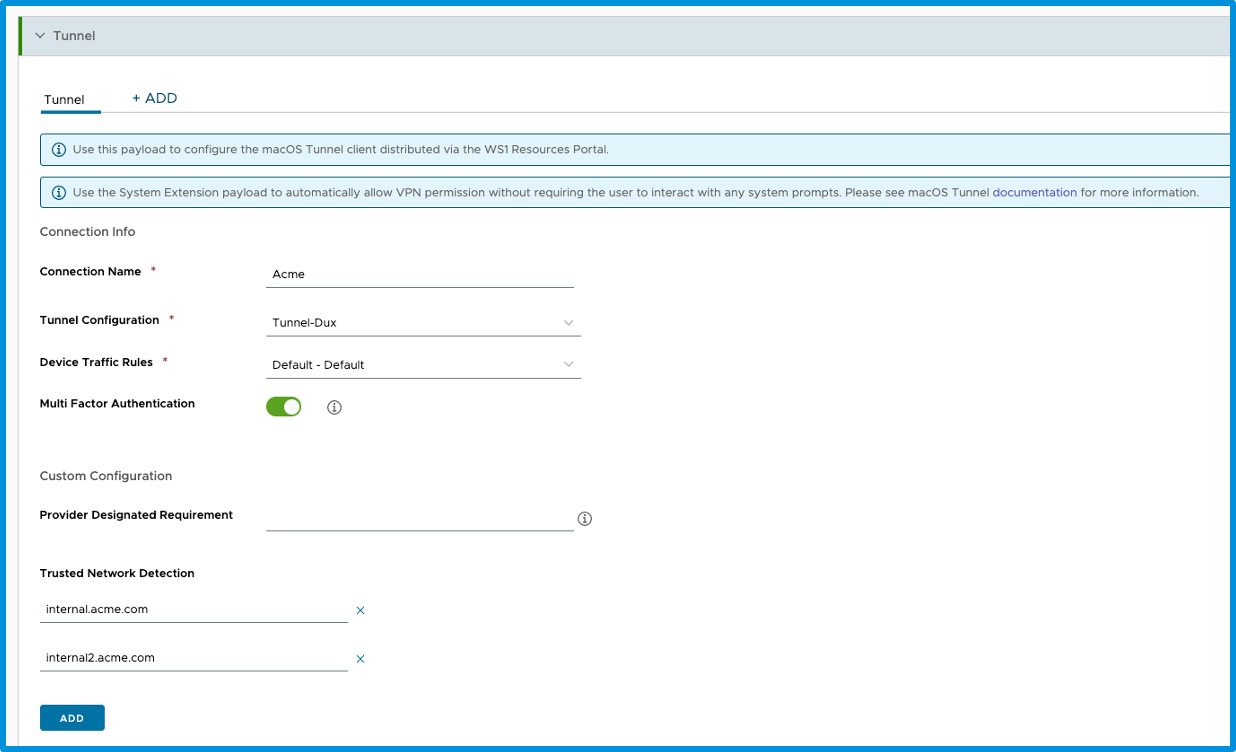Collapse the Tunnel section chevron
This screenshot has height=752, width=1236.
pyautogui.click(x=40, y=36)
